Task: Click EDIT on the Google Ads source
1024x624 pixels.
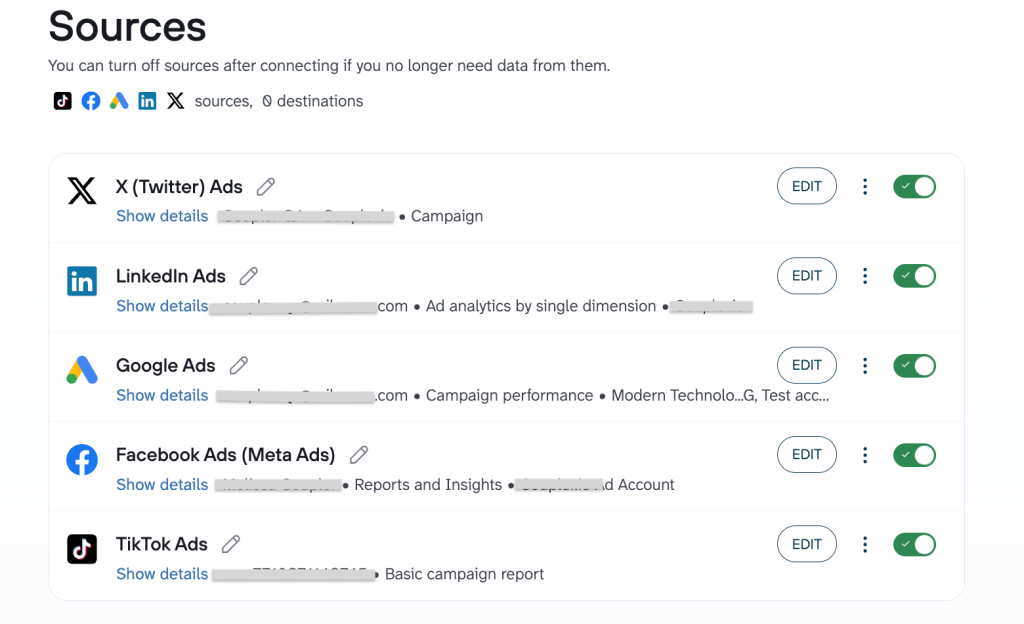Action: point(806,365)
